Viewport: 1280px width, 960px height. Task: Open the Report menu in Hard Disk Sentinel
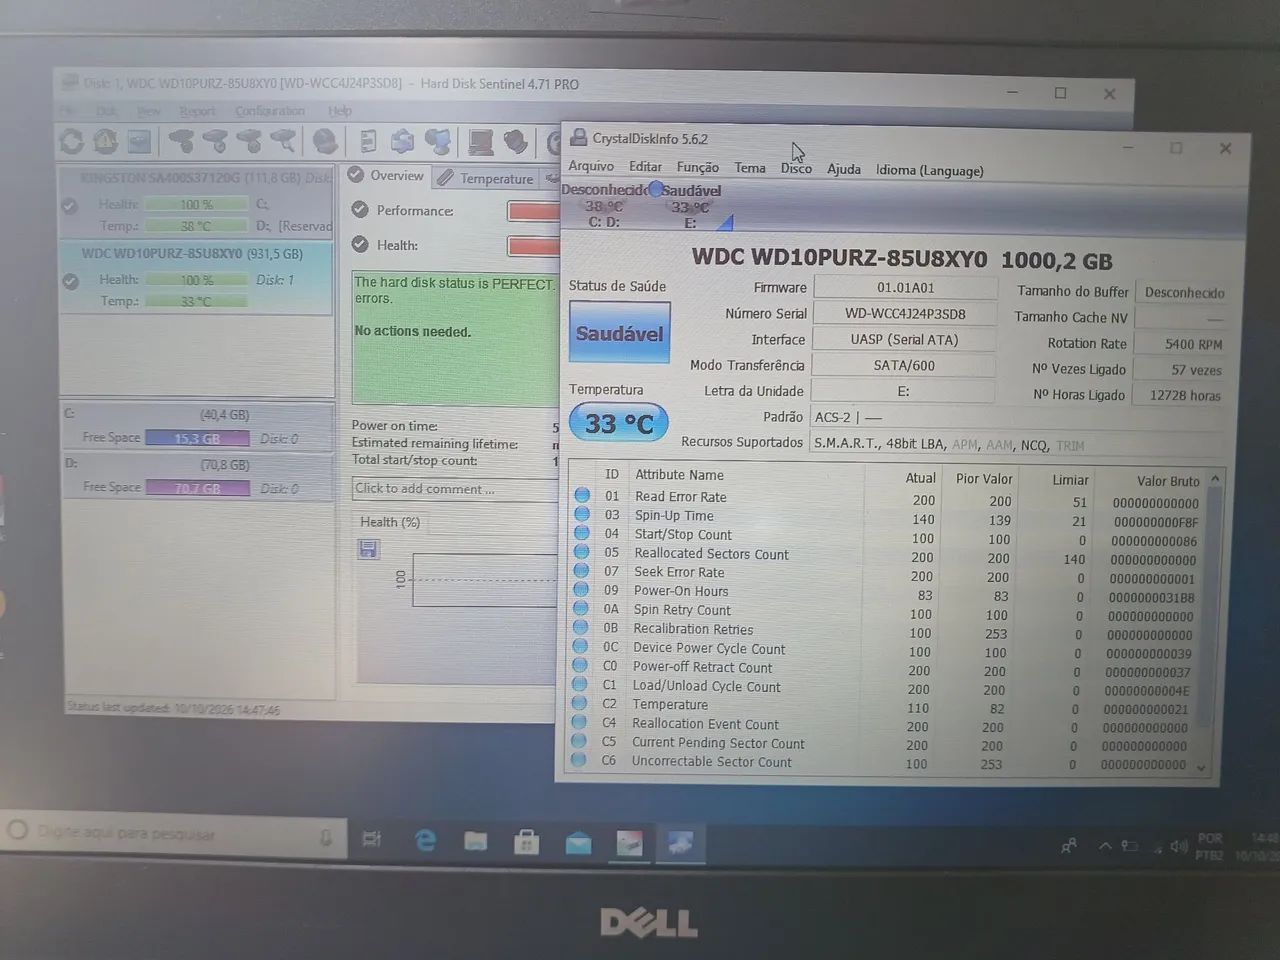[x=197, y=111]
